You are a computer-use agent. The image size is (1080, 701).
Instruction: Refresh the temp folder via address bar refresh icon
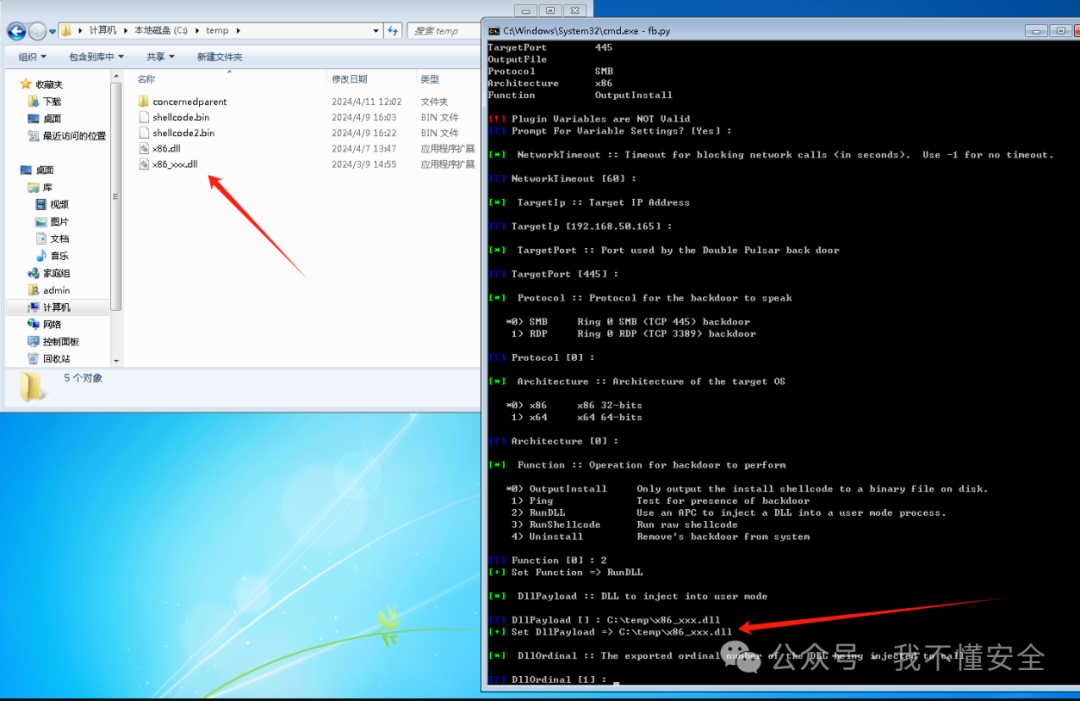(x=393, y=30)
